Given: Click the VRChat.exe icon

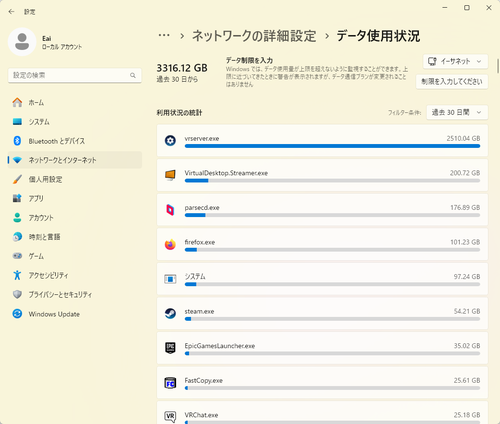Looking at the screenshot, I should coord(170,417).
